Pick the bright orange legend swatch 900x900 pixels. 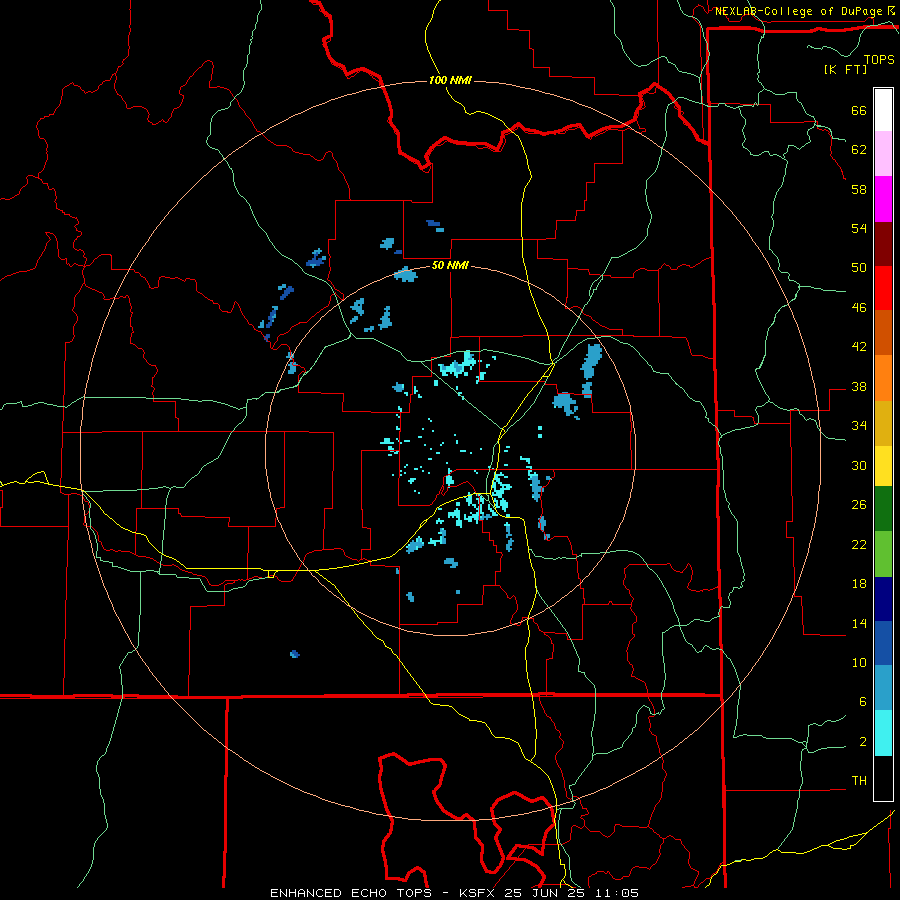[883, 378]
